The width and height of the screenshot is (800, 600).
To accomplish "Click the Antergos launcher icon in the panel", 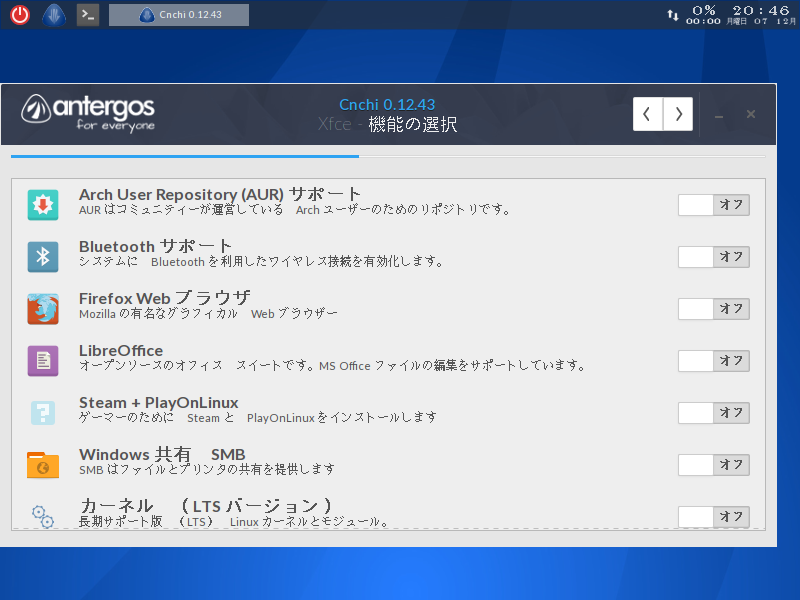I will click(x=53, y=14).
